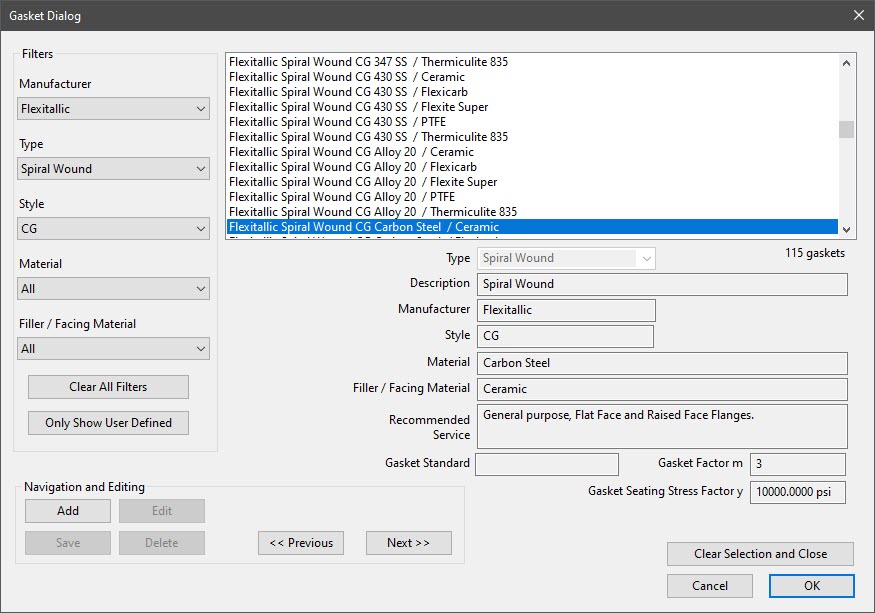Select CG 430 SS / Flexite Super gasket

click(x=532, y=107)
